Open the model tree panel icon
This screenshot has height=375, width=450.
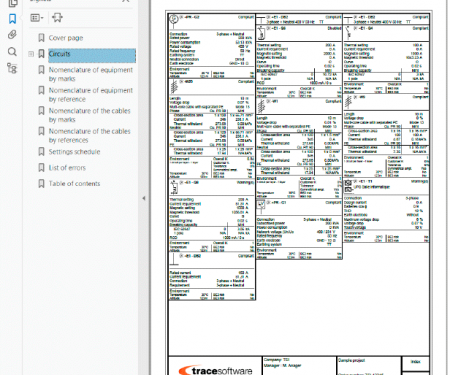click(12, 68)
